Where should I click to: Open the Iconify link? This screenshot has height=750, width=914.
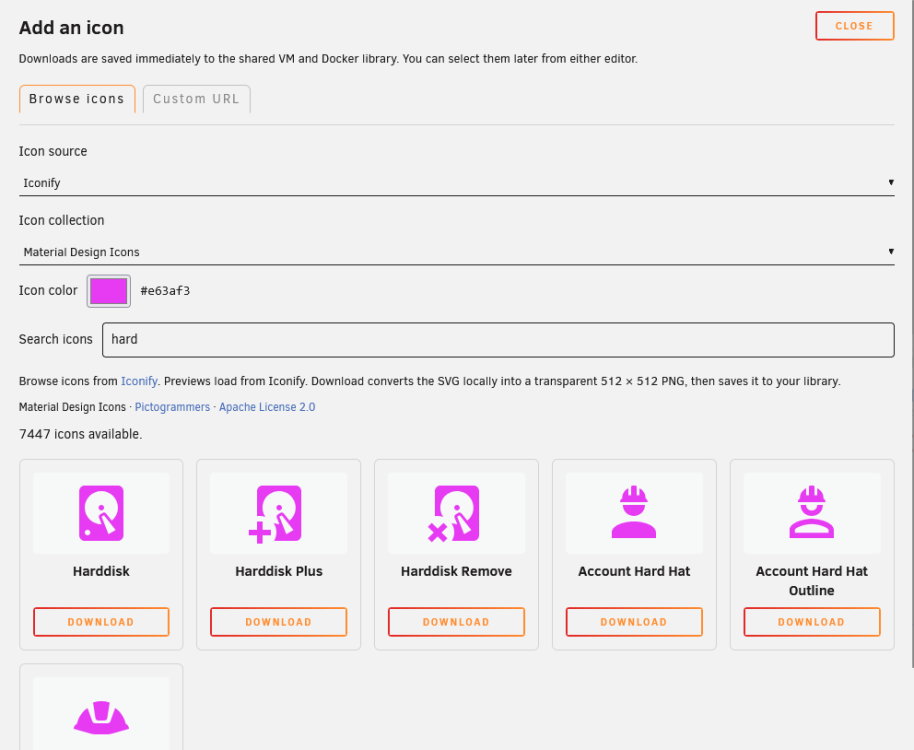[x=139, y=381]
